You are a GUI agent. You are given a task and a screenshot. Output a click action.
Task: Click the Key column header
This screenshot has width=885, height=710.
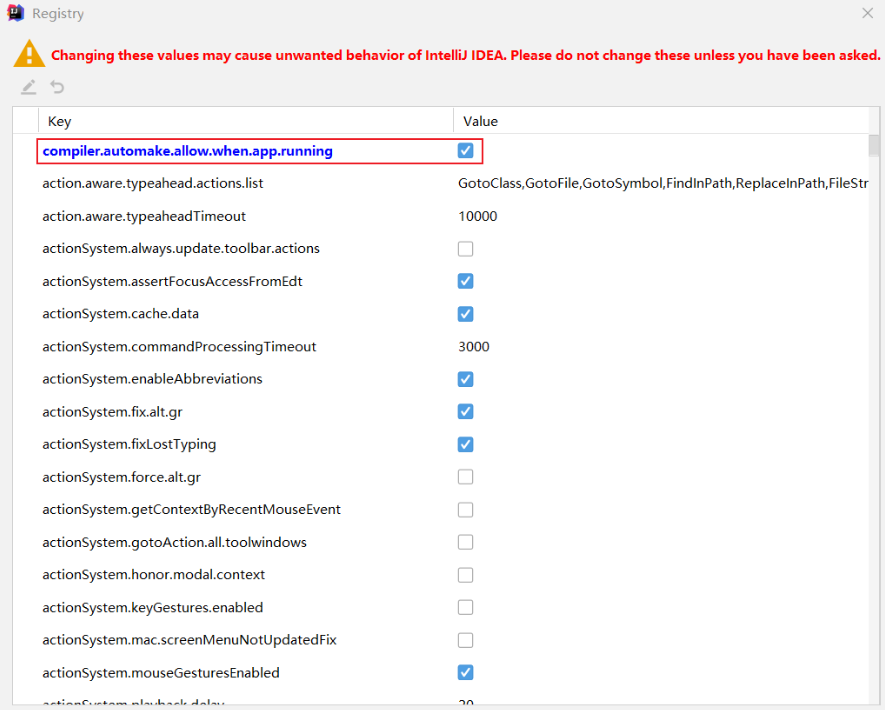(x=246, y=121)
